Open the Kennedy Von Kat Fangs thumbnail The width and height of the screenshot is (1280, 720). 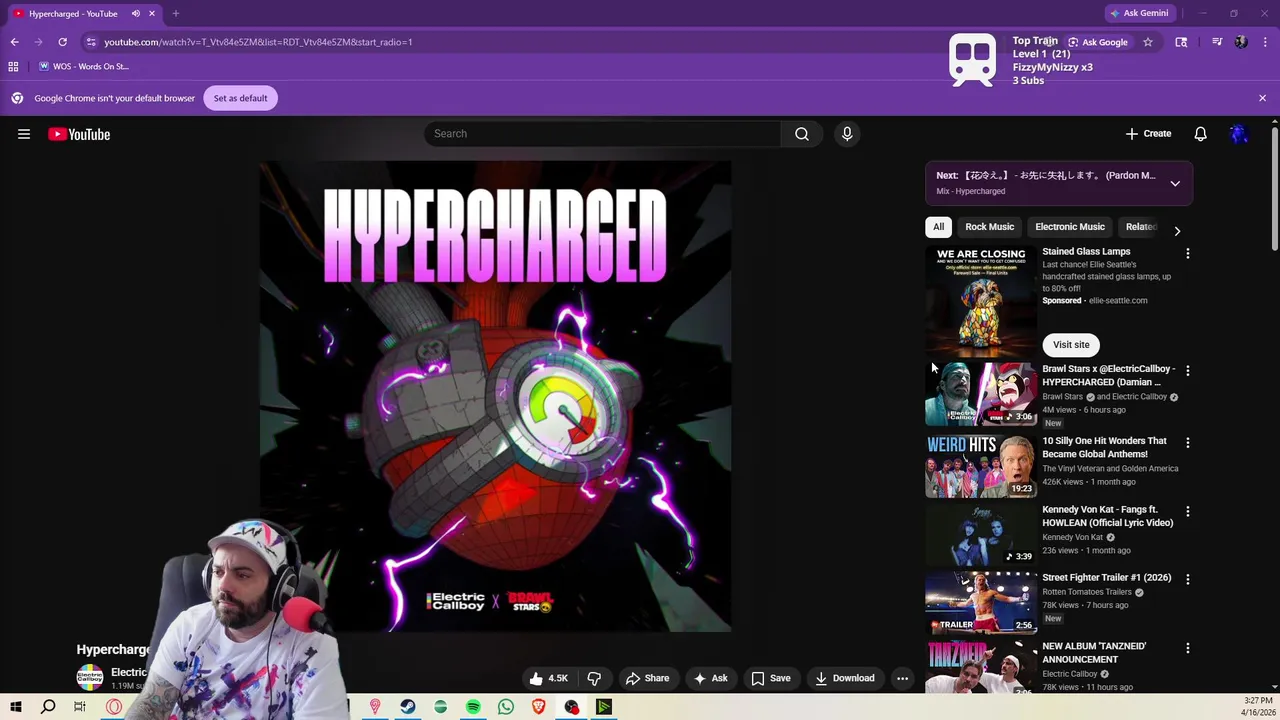[981, 534]
